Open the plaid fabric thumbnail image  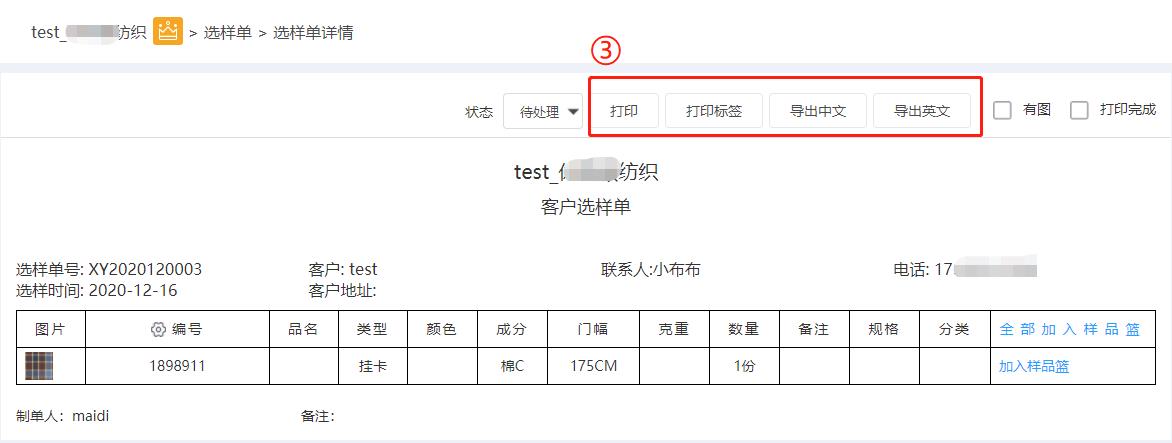(39, 366)
